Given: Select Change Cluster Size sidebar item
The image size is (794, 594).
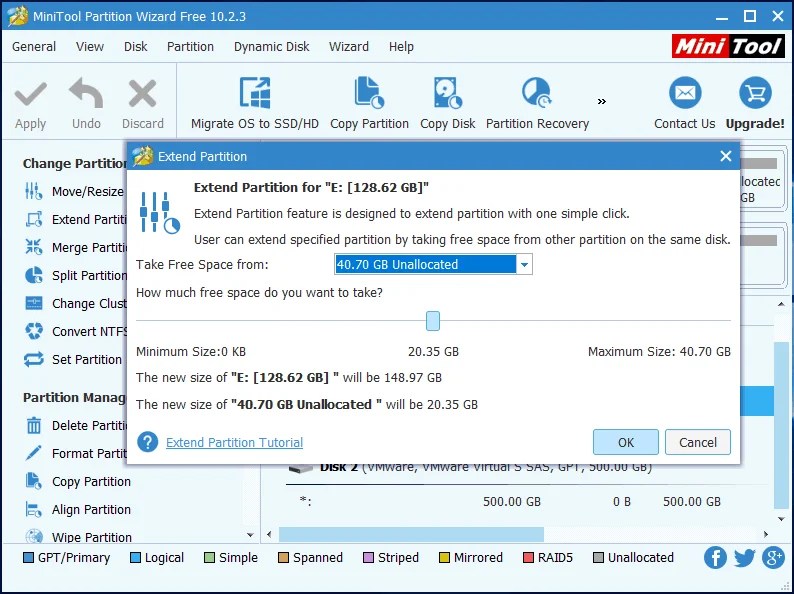Looking at the screenshot, I should [75, 303].
